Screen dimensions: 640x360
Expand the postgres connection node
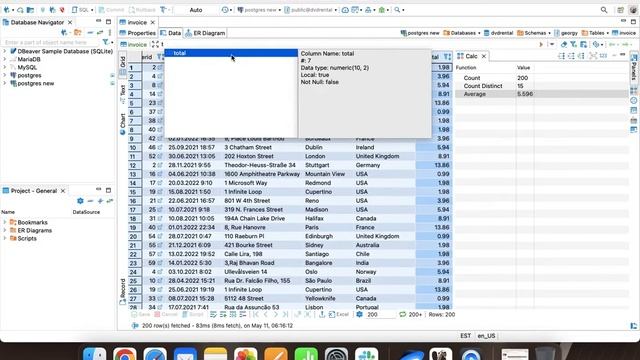tap(5, 76)
